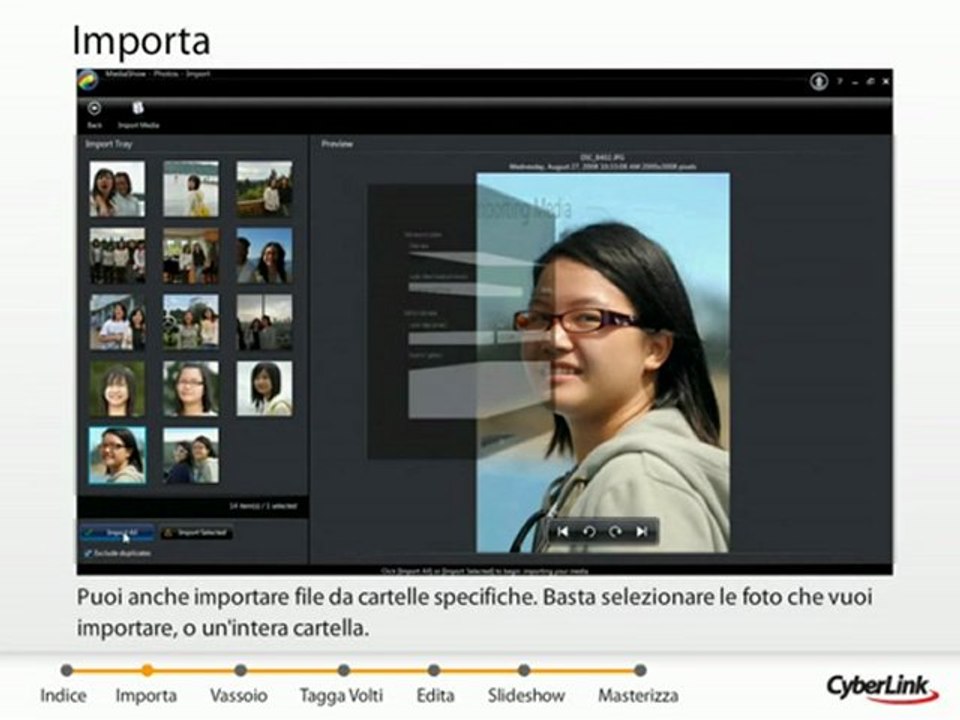This screenshot has height=720, width=960.
Task: Click the '14 item(s) / 1 selected' status
Action: click(x=263, y=506)
